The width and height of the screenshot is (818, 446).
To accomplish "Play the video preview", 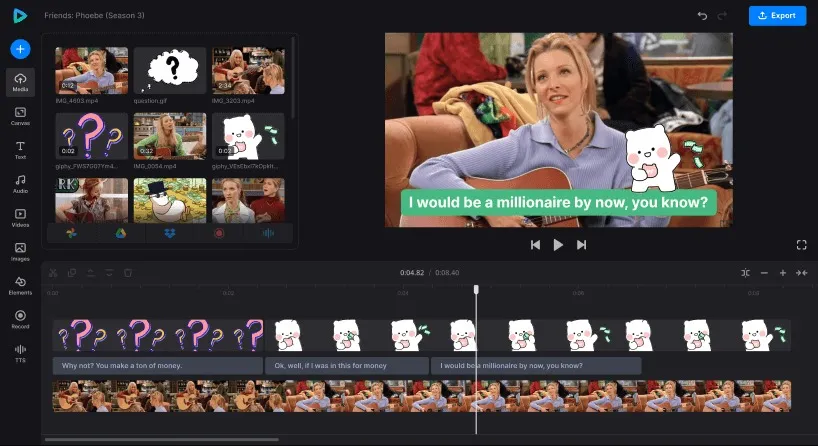I will click(558, 245).
